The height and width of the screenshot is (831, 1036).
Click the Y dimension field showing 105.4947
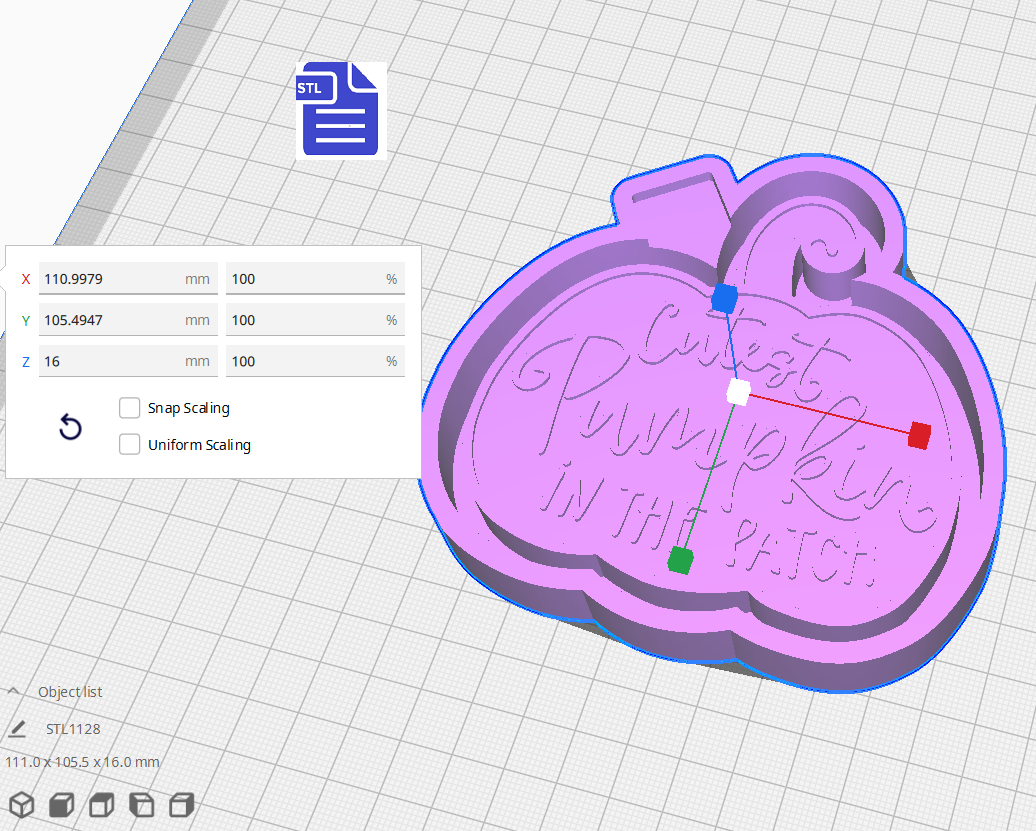click(128, 320)
